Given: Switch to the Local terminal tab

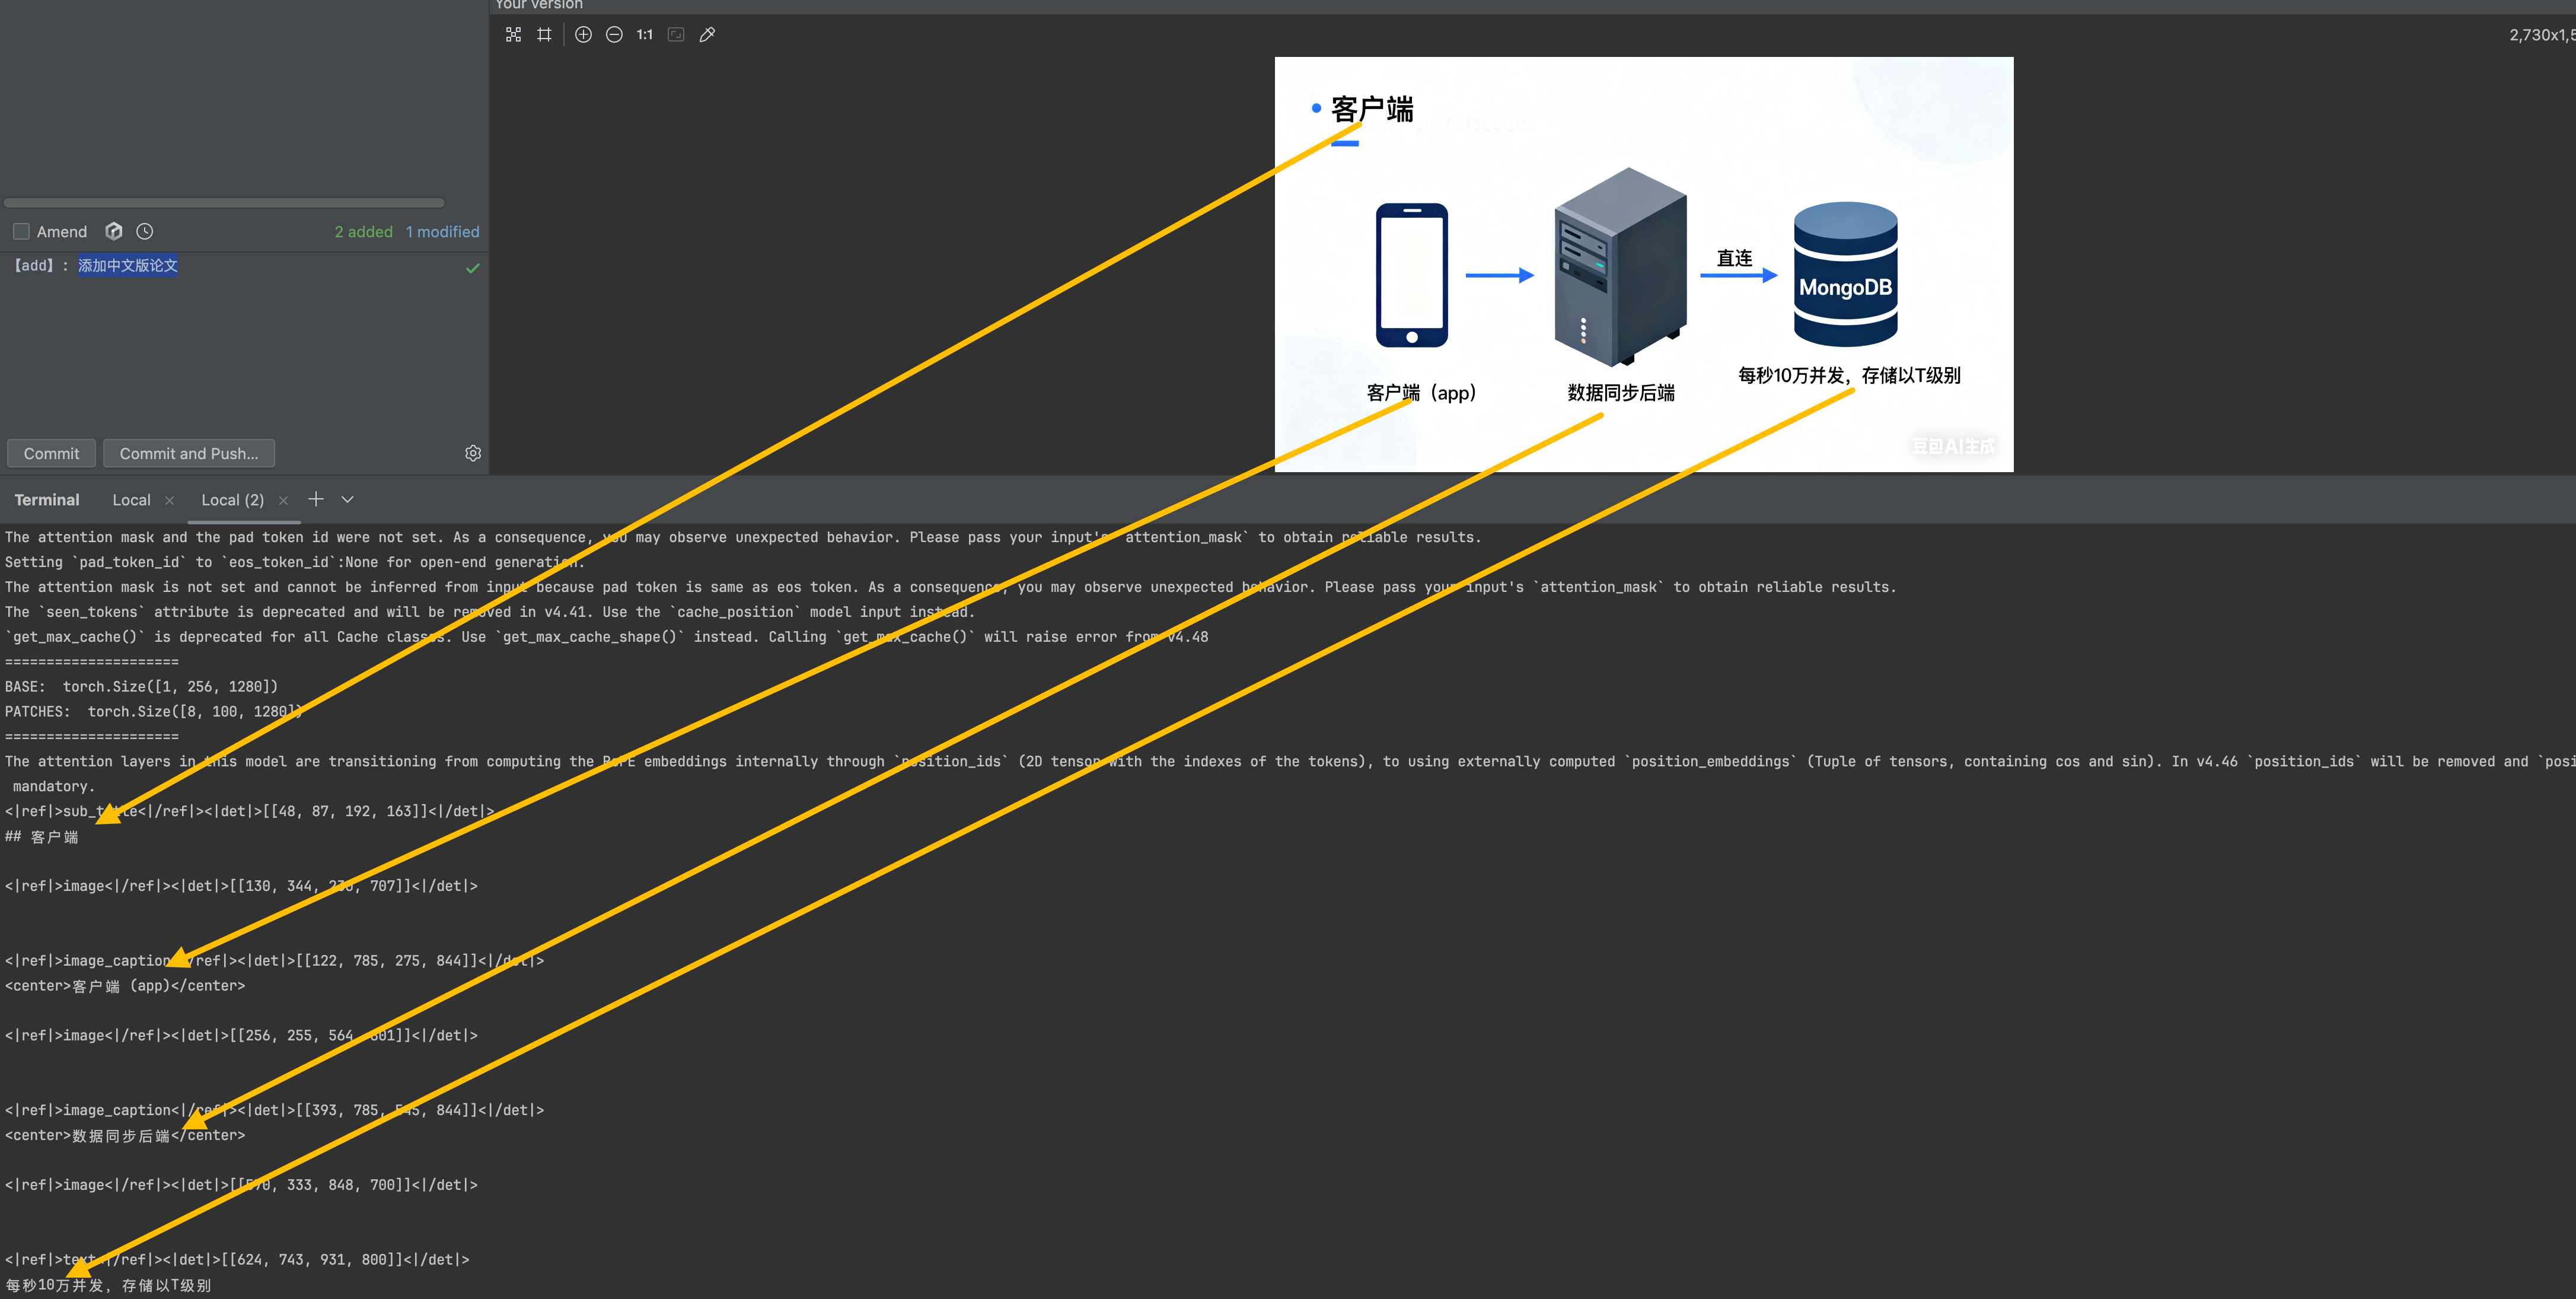Looking at the screenshot, I should [x=131, y=501].
